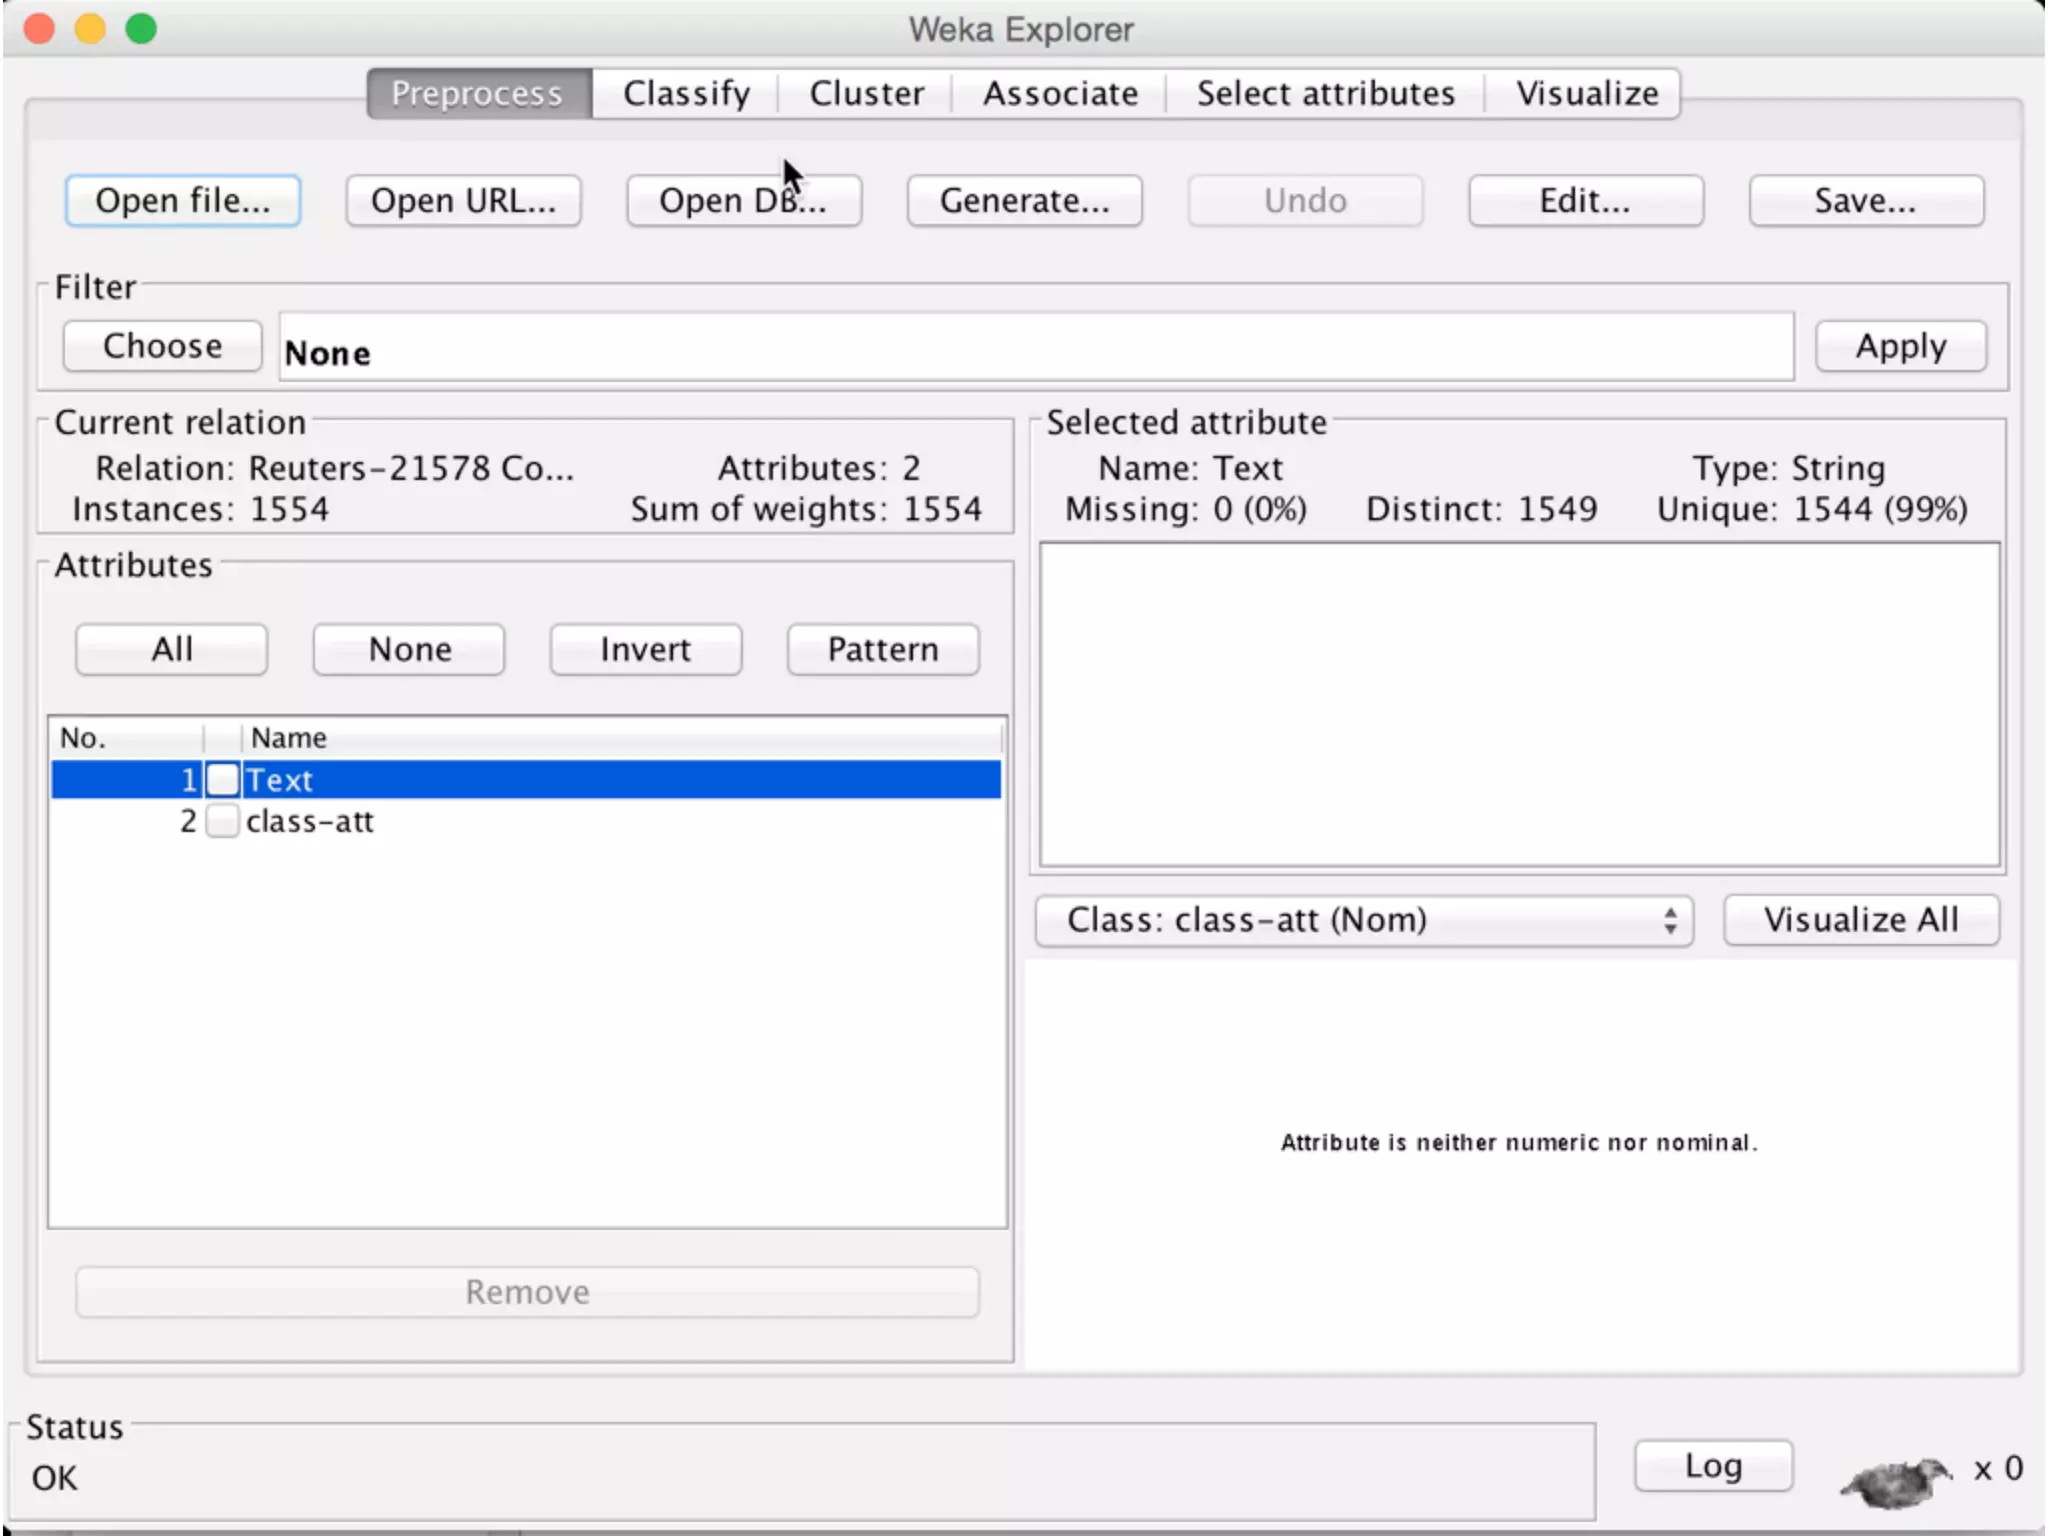
Task: Click the Visualize All button
Action: (1860, 920)
